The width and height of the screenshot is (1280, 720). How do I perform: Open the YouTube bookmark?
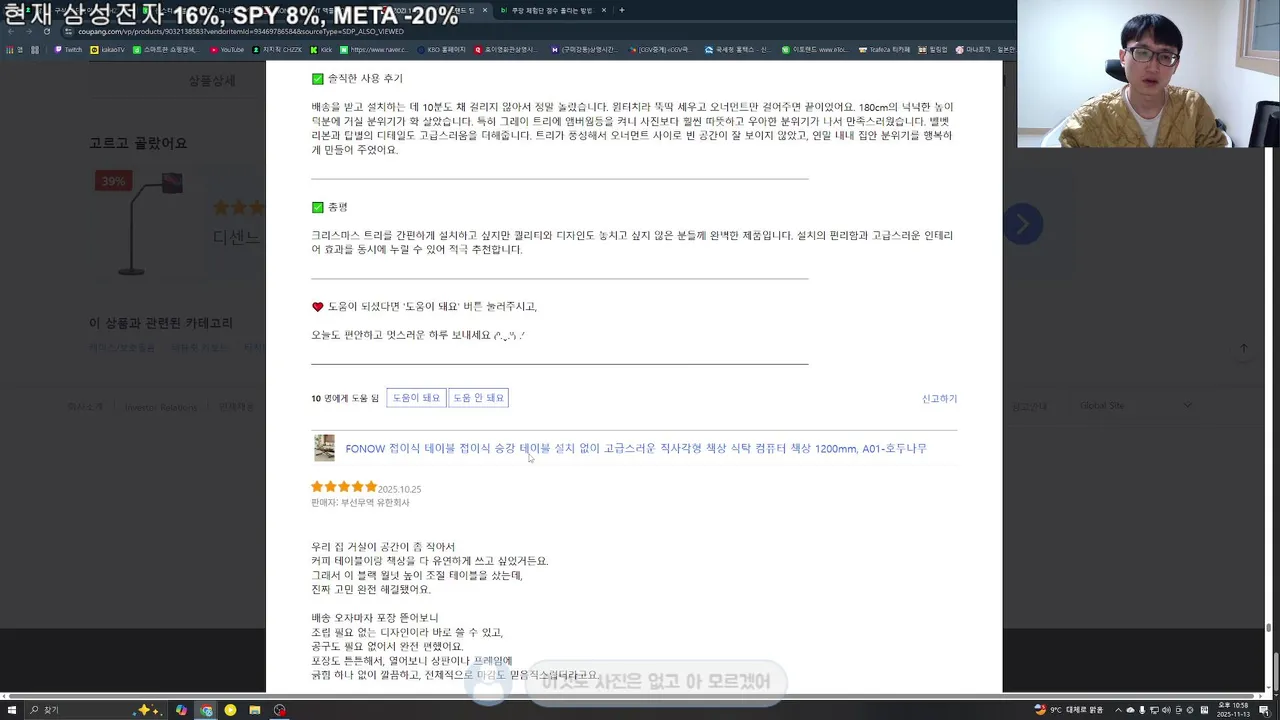[x=227, y=49]
